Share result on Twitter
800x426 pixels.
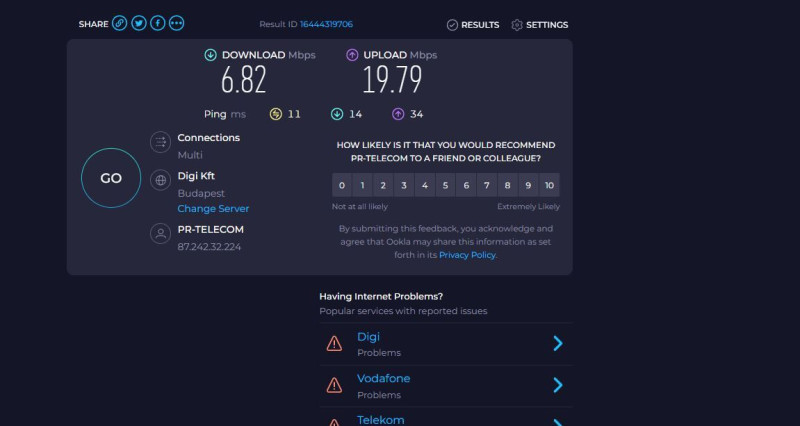139,23
